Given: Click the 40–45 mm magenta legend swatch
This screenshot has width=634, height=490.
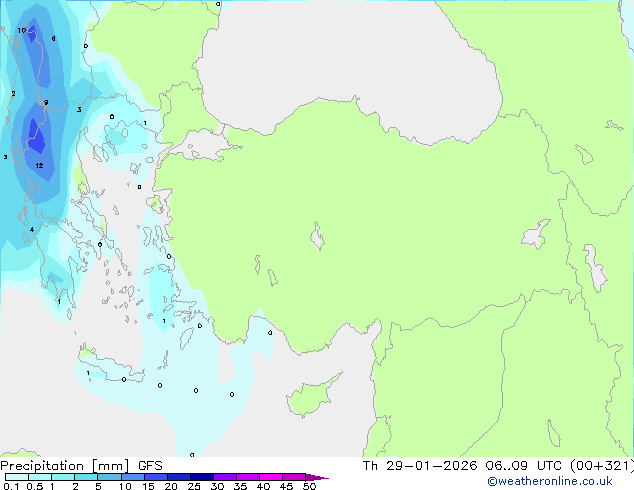Looking at the screenshot, I should pyautogui.click(x=271, y=477).
